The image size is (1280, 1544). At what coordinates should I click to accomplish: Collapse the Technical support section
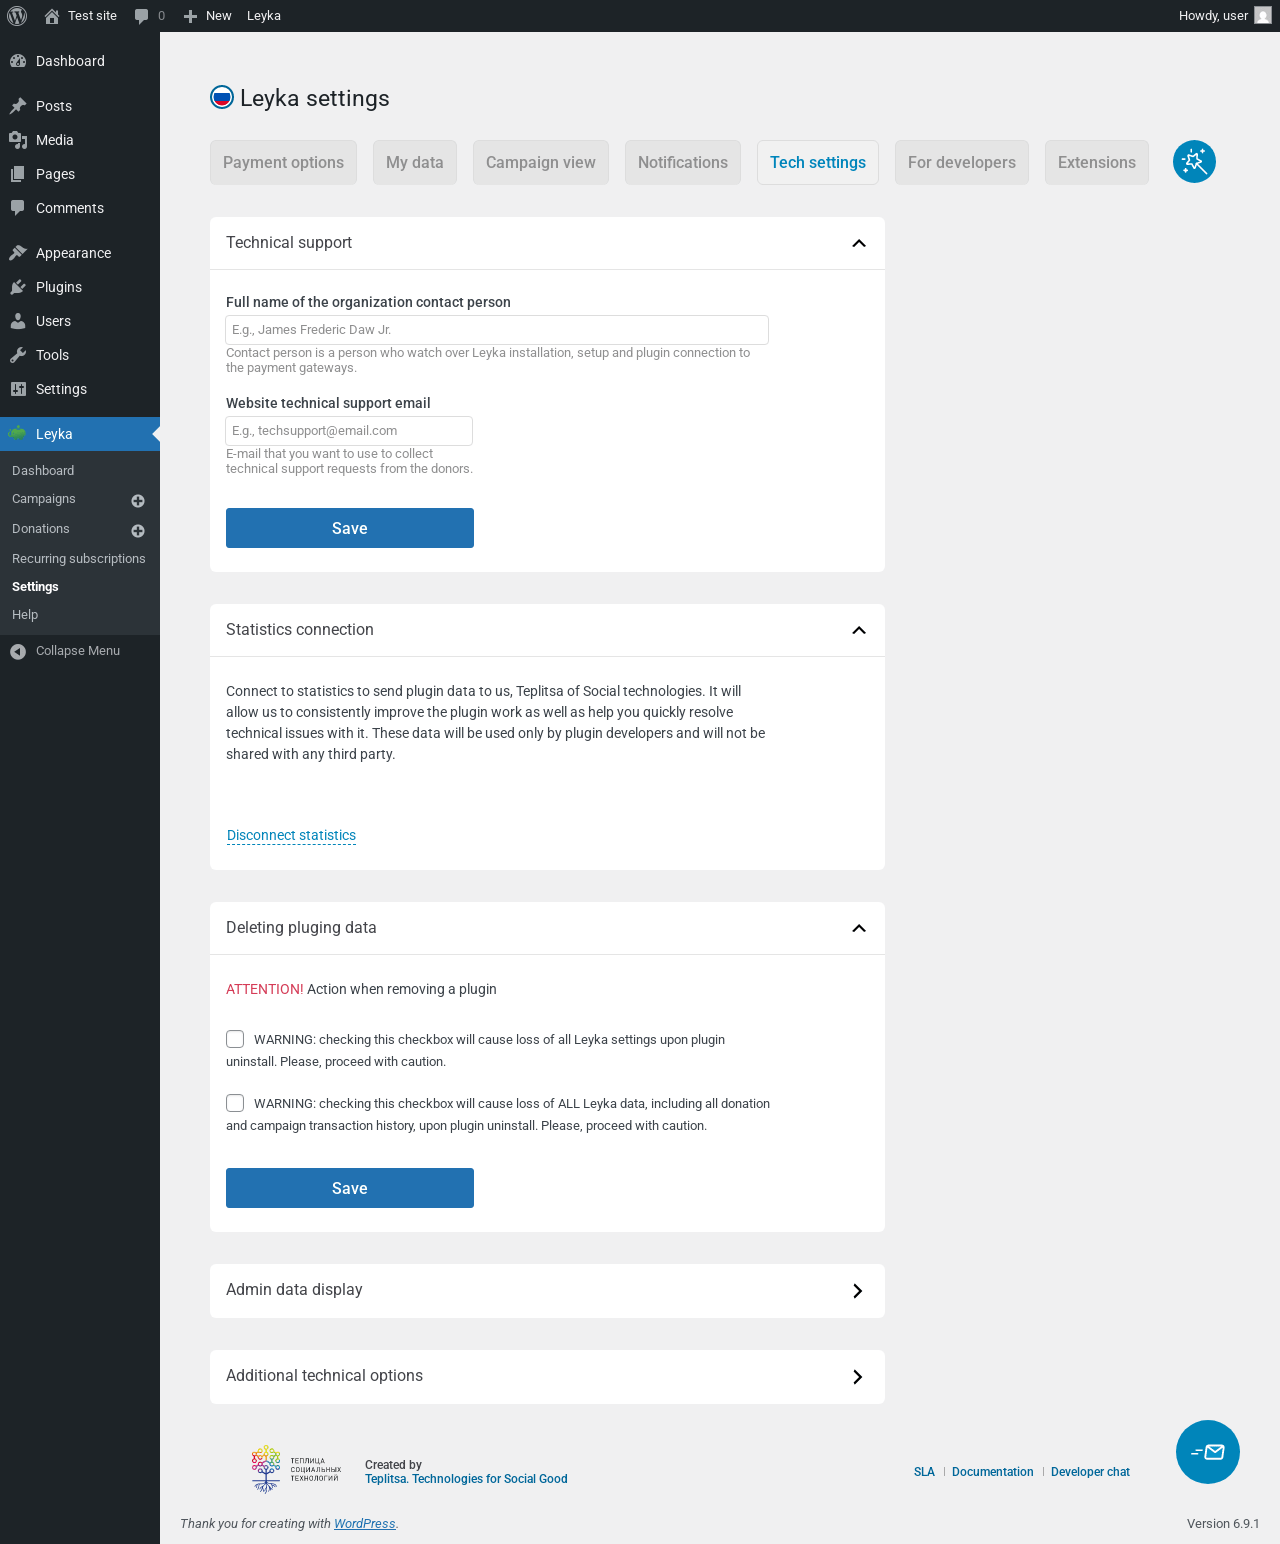pyautogui.click(x=859, y=243)
